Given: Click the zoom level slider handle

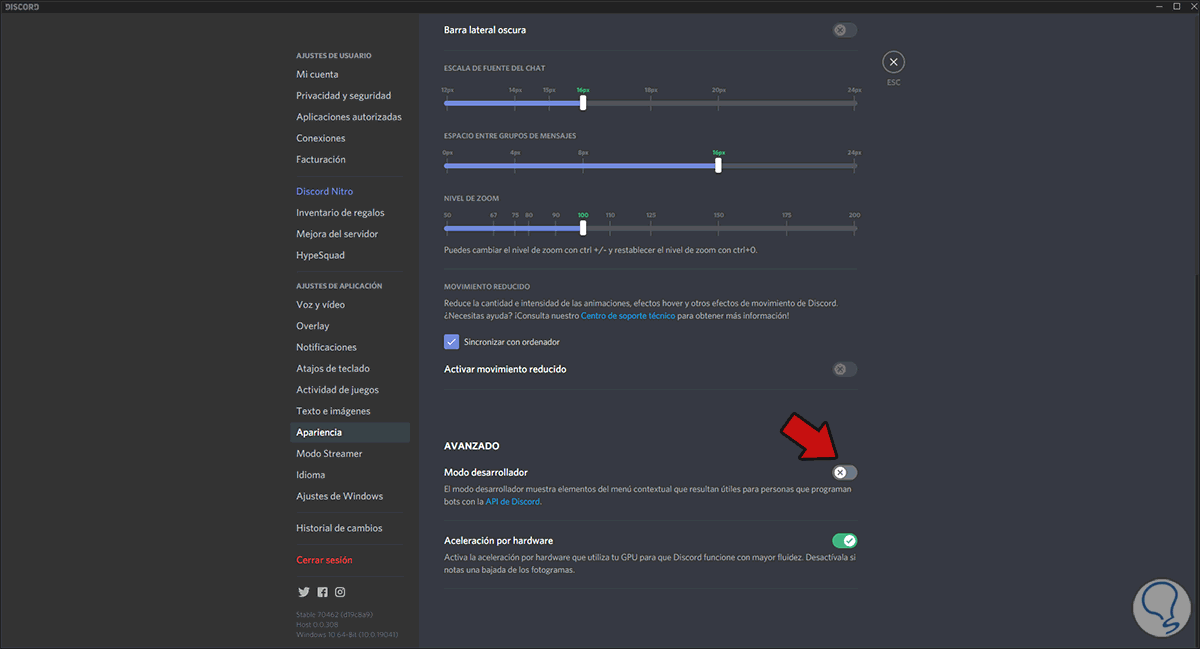Looking at the screenshot, I should click(583, 228).
